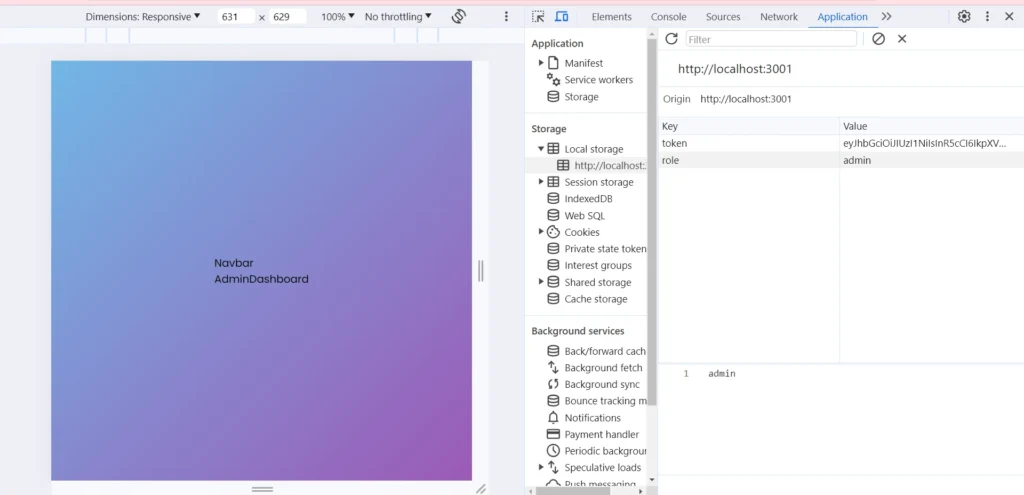1024x495 pixels.
Task: Expand the Session storage tree node
Action: coord(541,182)
